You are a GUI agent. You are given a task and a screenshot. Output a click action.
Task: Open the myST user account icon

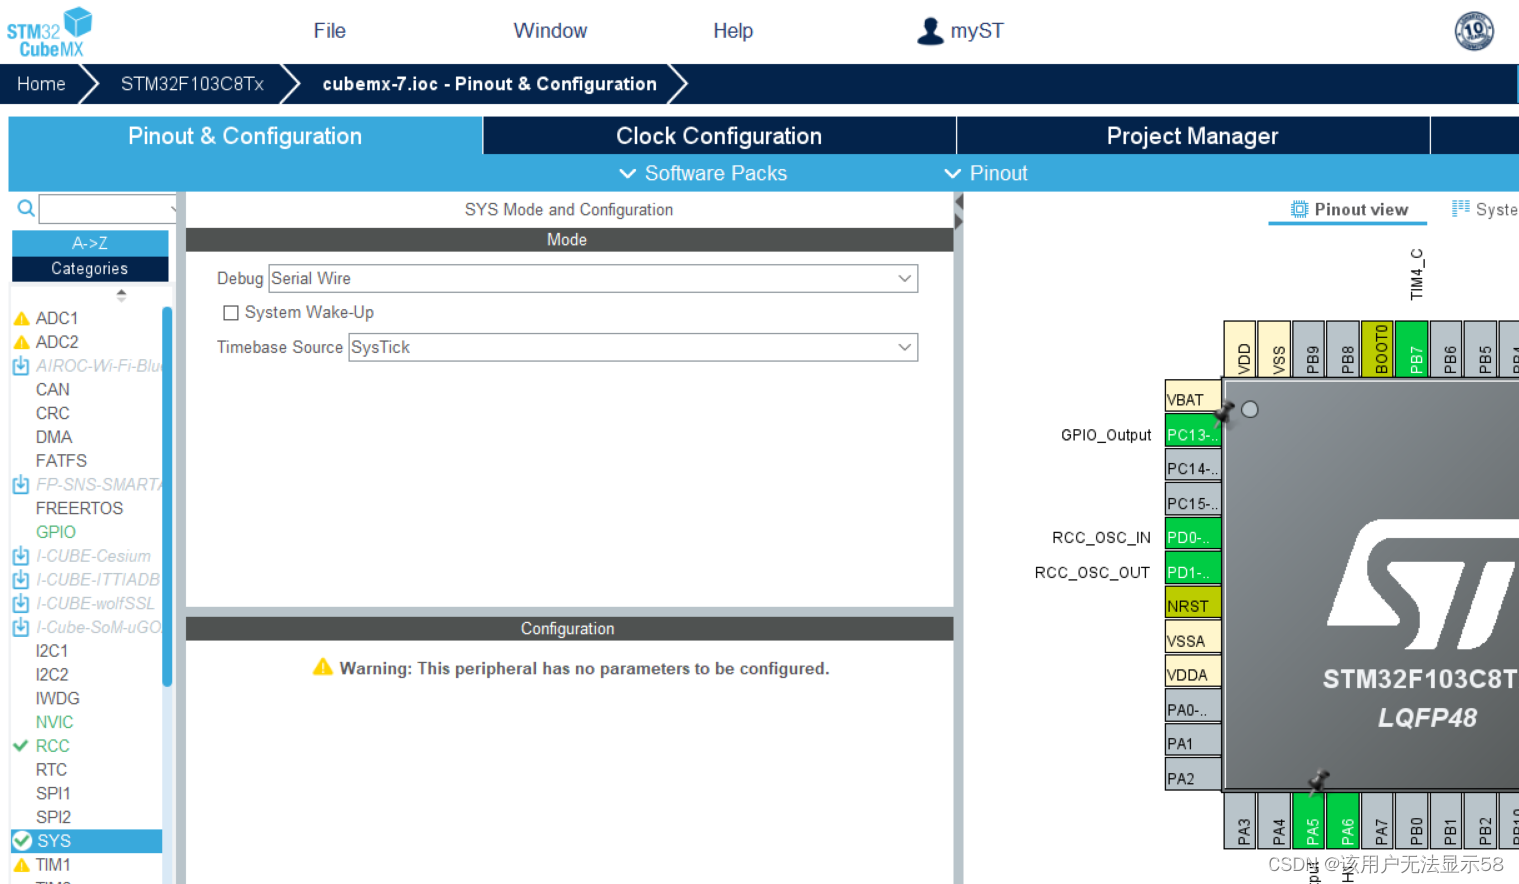pos(930,31)
